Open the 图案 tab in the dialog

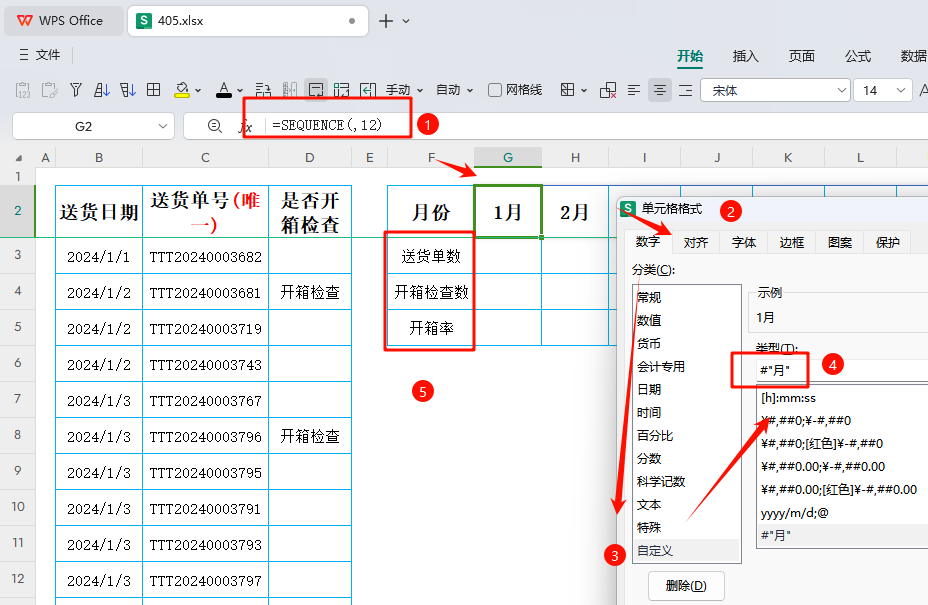tap(840, 242)
